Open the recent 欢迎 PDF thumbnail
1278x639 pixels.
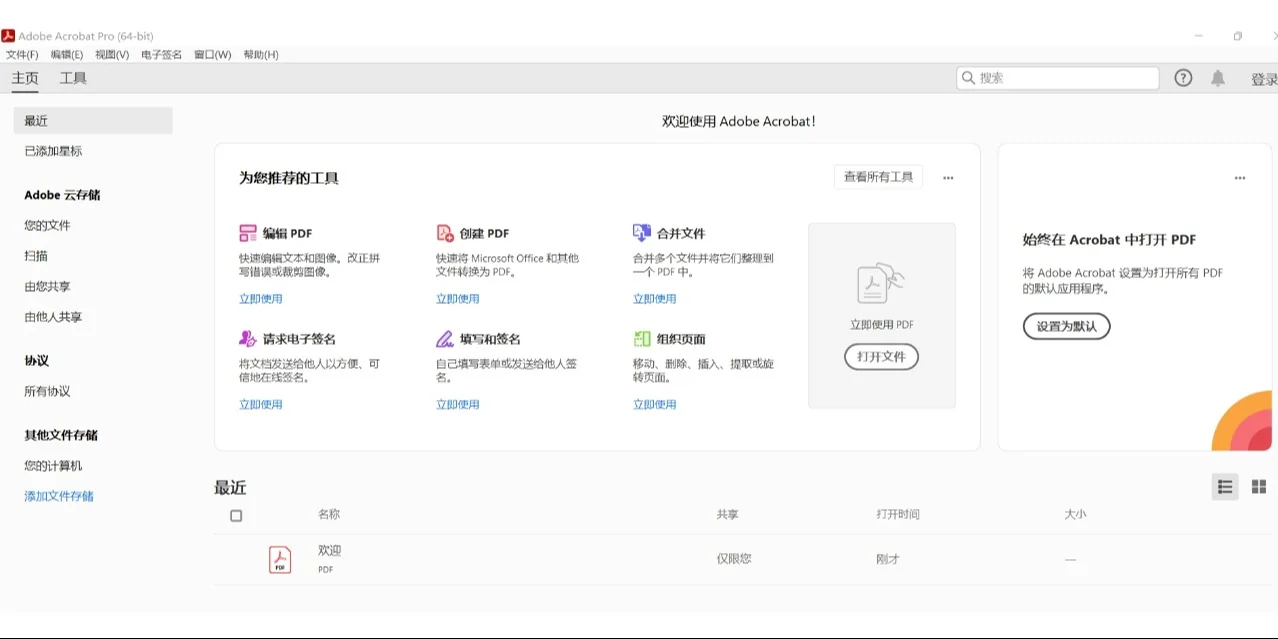[x=279, y=558]
